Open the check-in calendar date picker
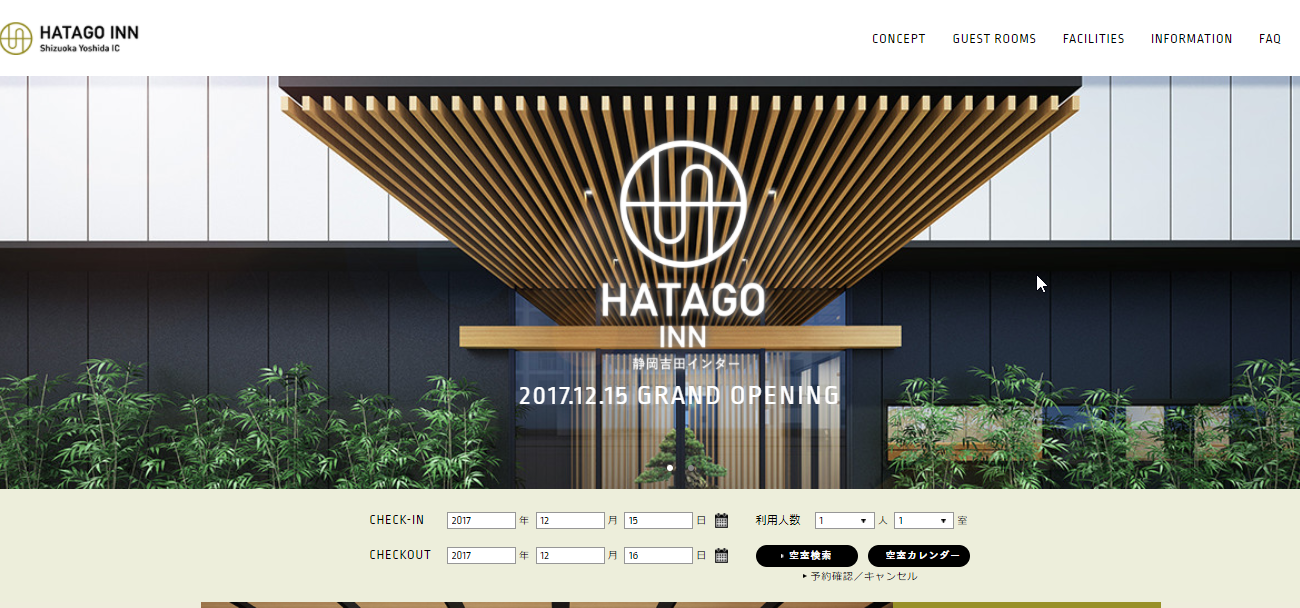The height and width of the screenshot is (608, 1300). (x=721, y=520)
